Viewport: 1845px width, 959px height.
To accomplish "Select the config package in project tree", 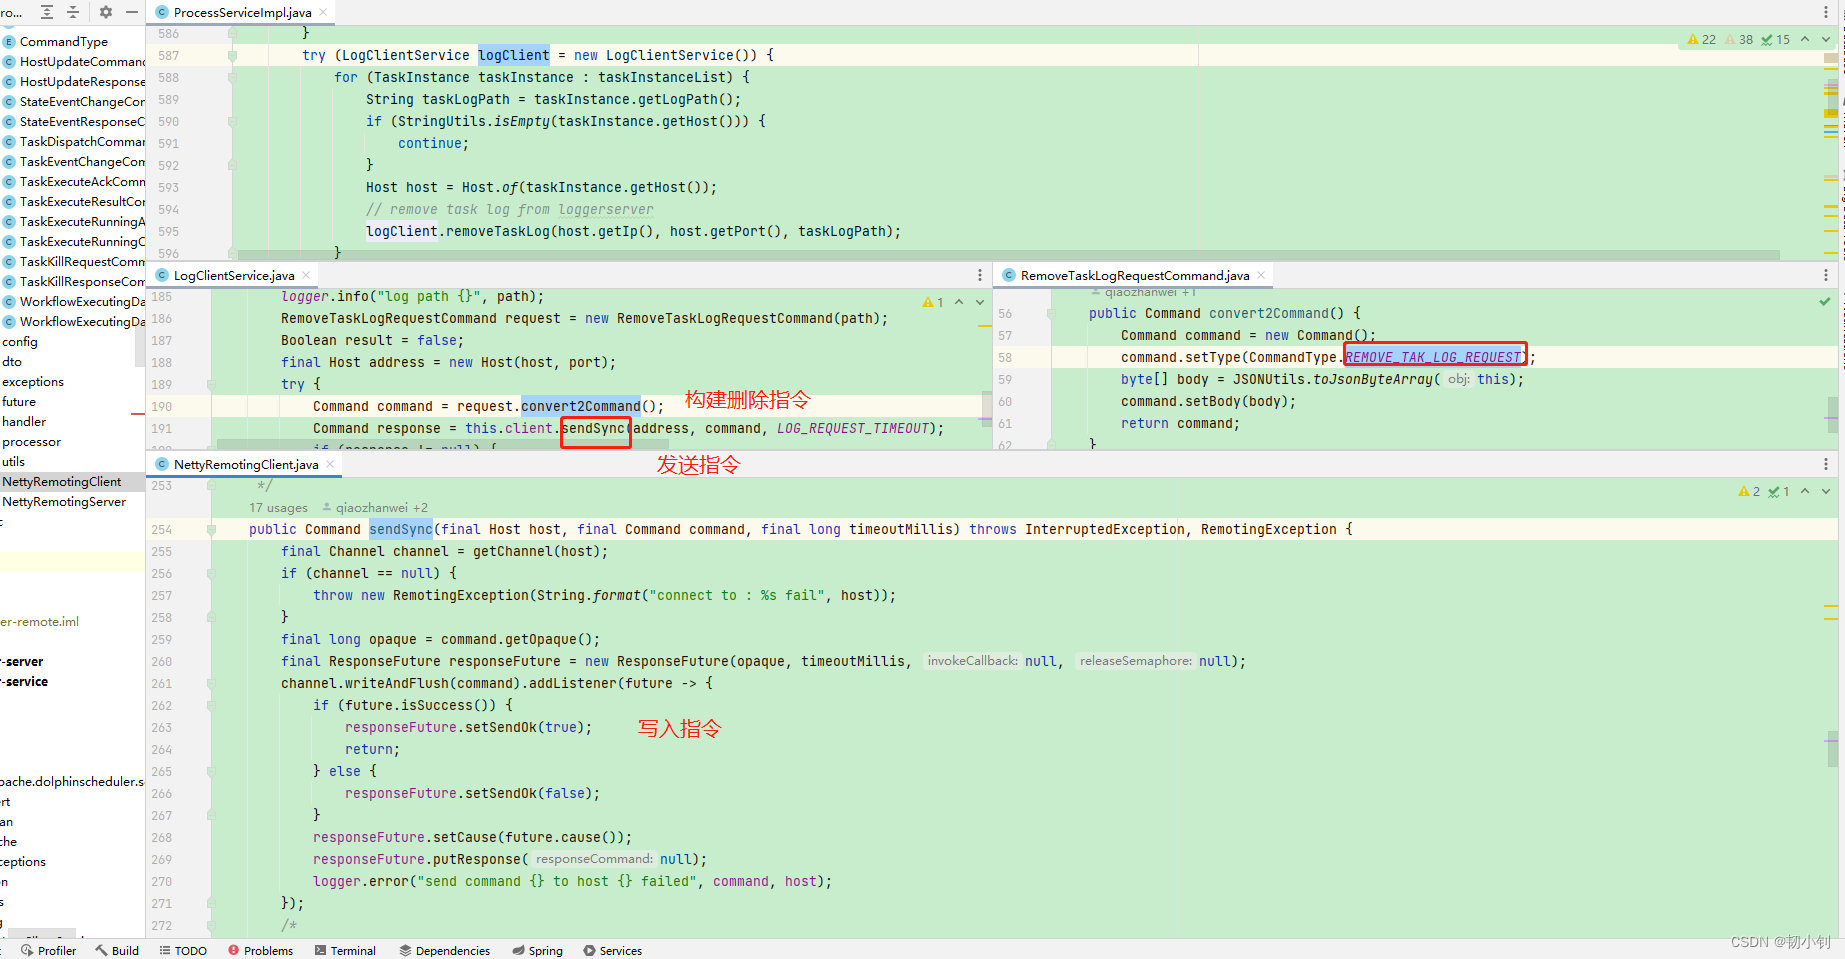I will click(20, 341).
